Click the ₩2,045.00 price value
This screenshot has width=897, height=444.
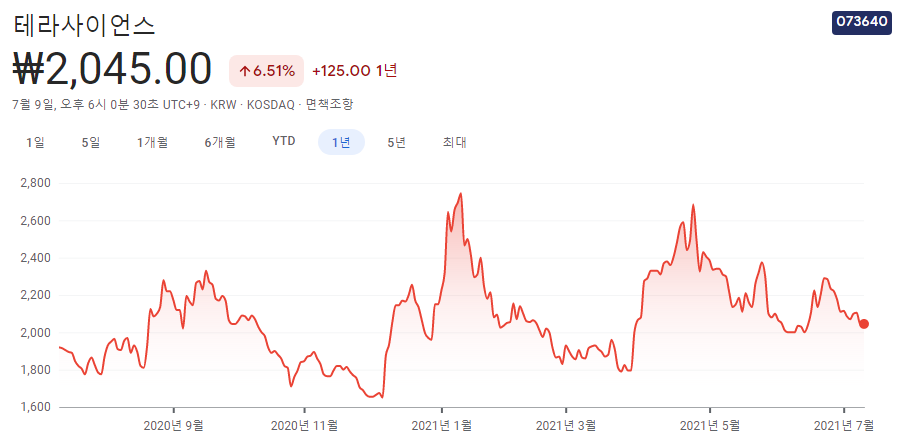point(112,69)
